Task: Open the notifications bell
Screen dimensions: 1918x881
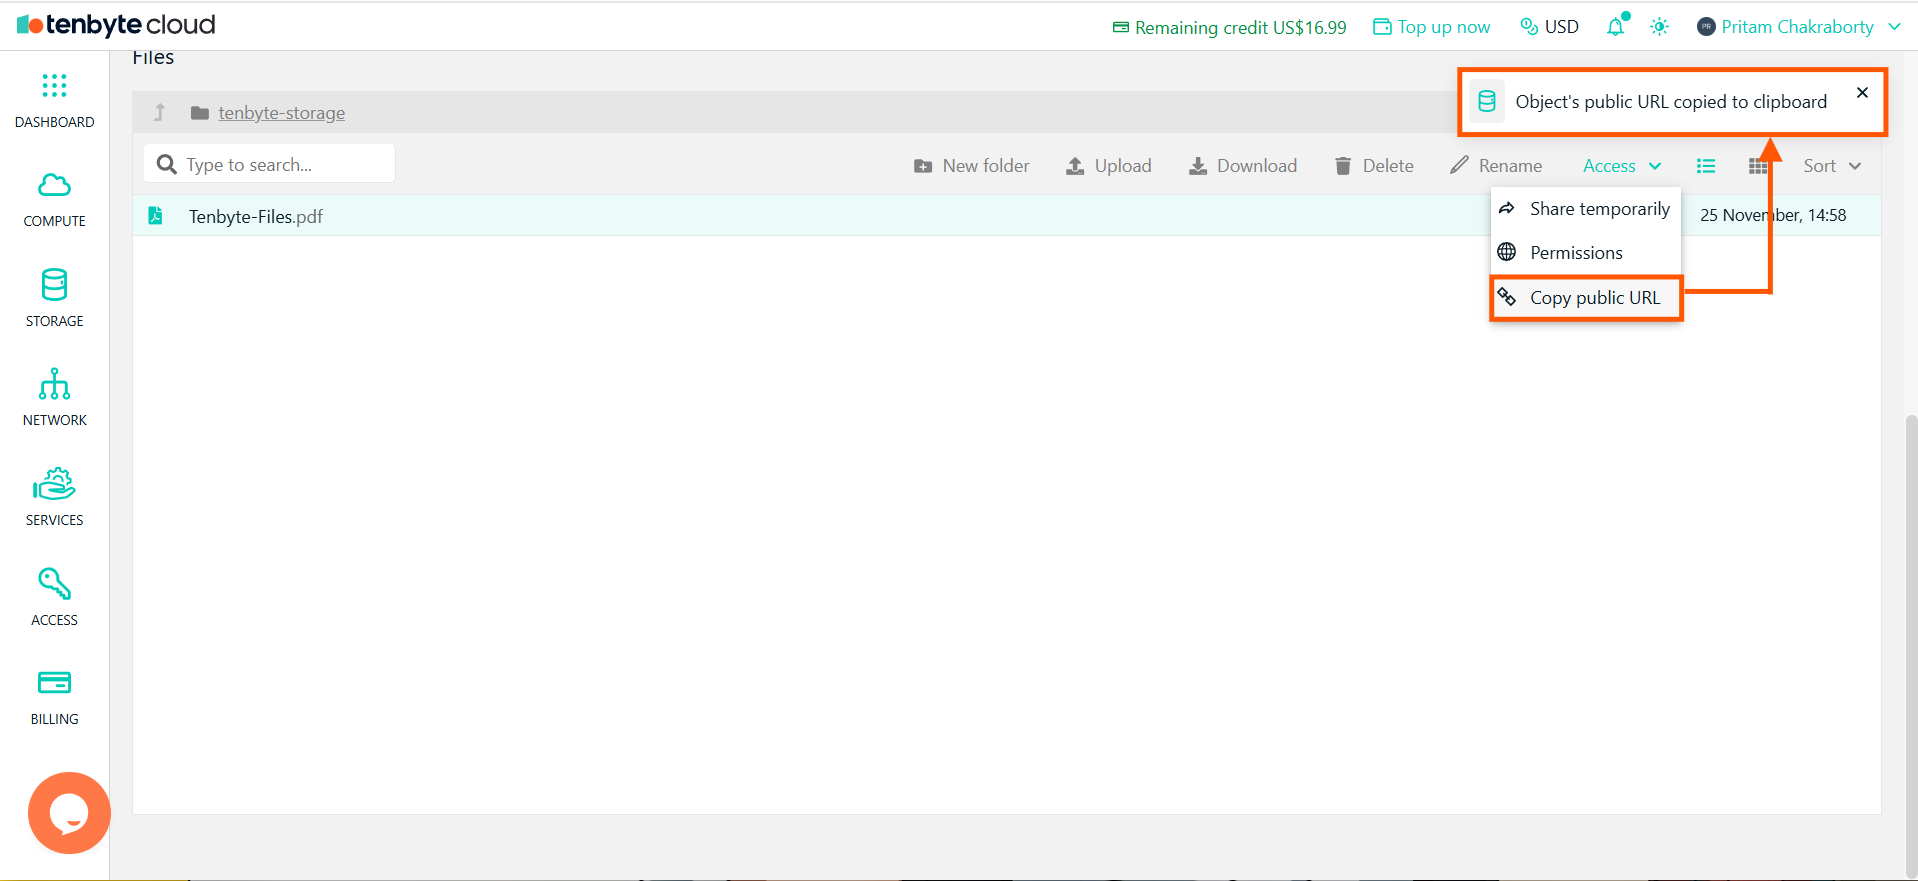Action: click(1616, 26)
